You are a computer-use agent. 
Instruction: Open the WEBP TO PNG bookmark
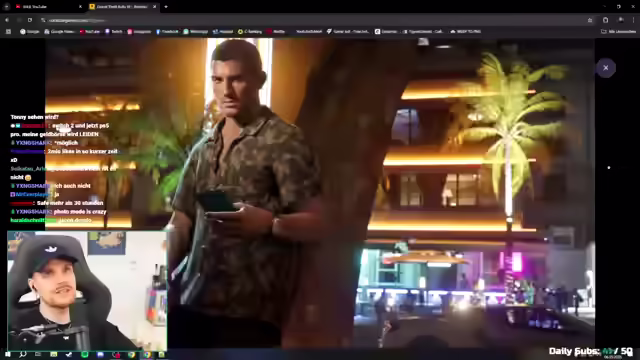tap(466, 31)
